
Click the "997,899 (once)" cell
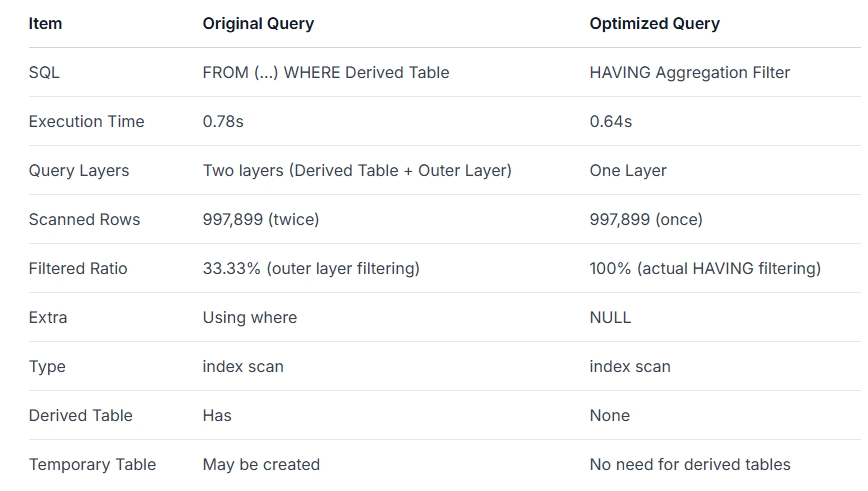646,219
